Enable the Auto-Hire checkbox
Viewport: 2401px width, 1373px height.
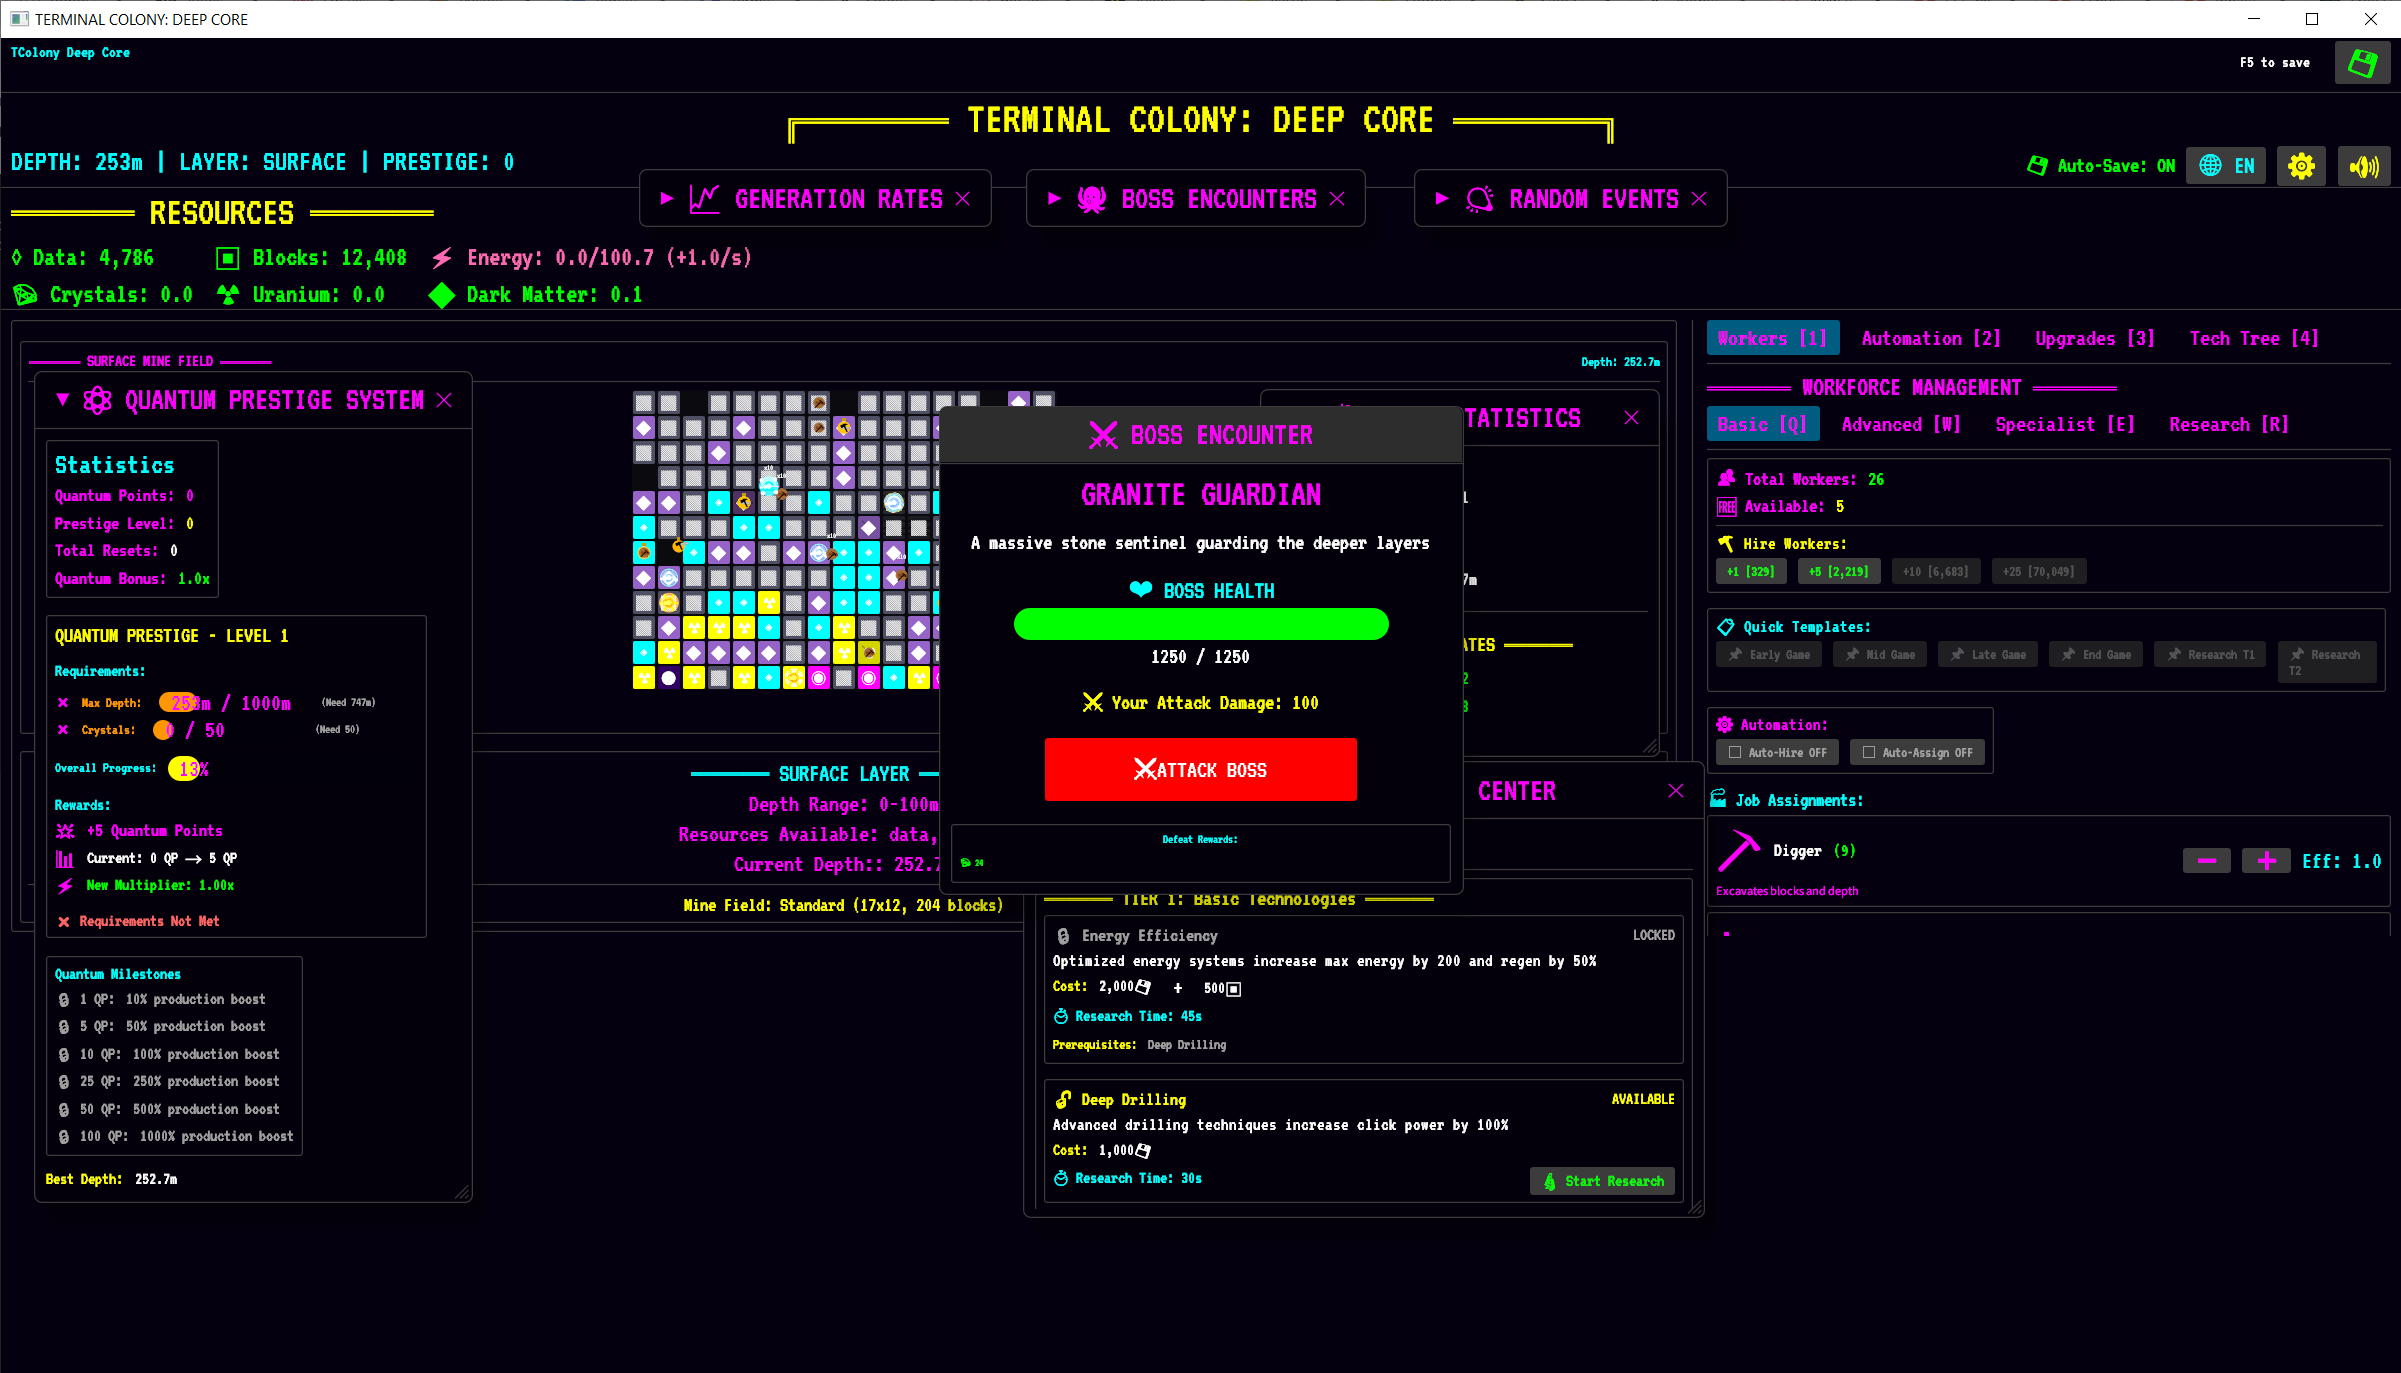[x=1735, y=752]
